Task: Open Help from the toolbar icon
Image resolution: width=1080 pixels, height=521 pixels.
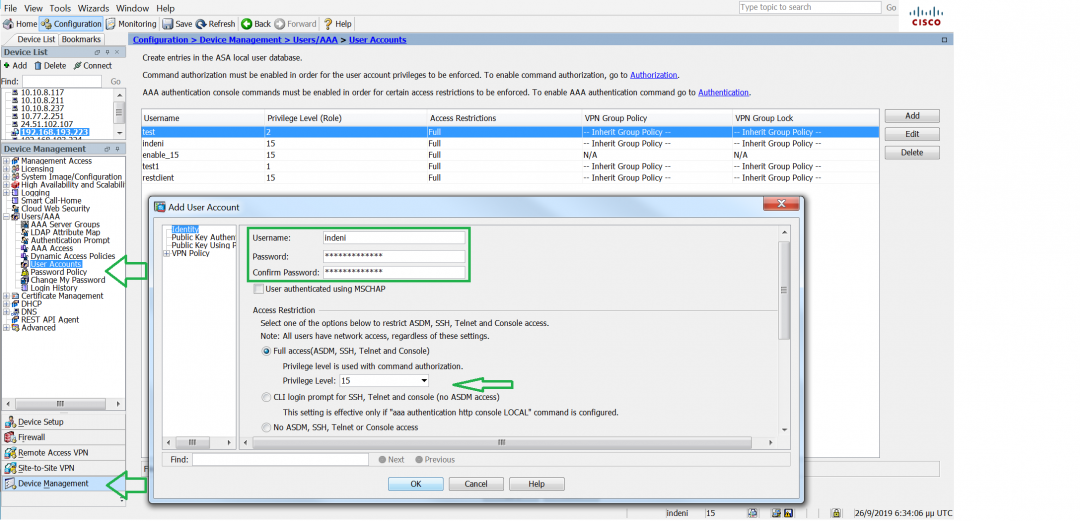Action: tap(327, 23)
